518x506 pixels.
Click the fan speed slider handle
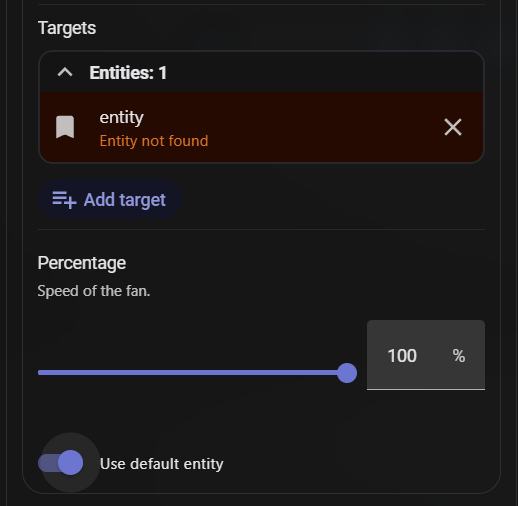tap(347, 373)
